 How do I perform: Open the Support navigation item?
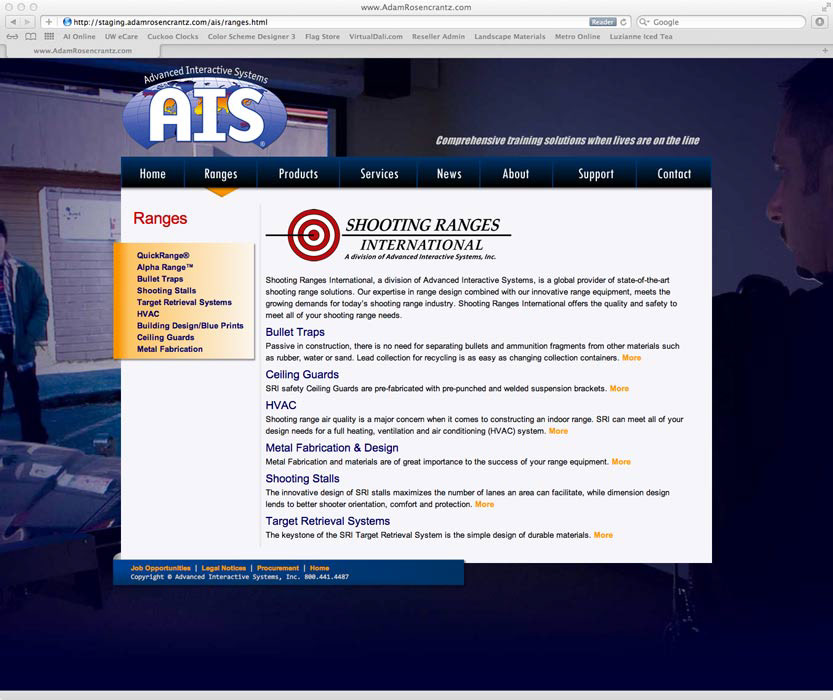tap(595, 174)
